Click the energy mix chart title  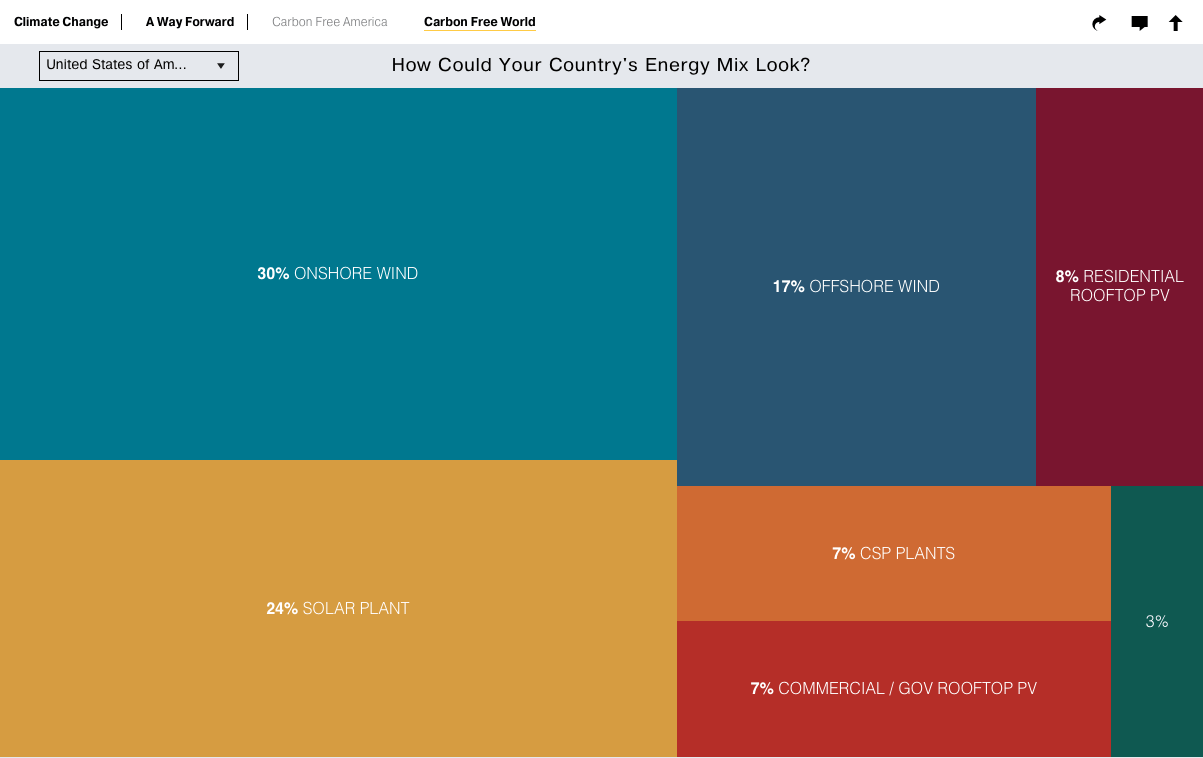[x=601, y=65]
